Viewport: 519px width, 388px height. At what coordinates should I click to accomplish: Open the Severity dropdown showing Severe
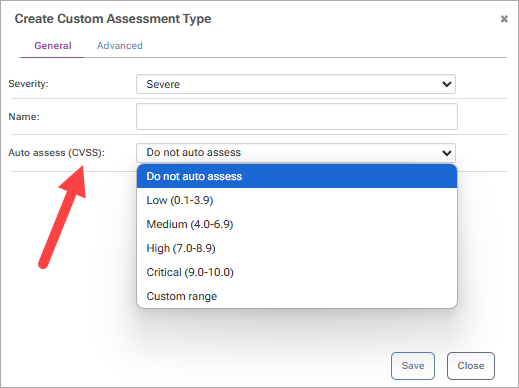pos(296,84)
